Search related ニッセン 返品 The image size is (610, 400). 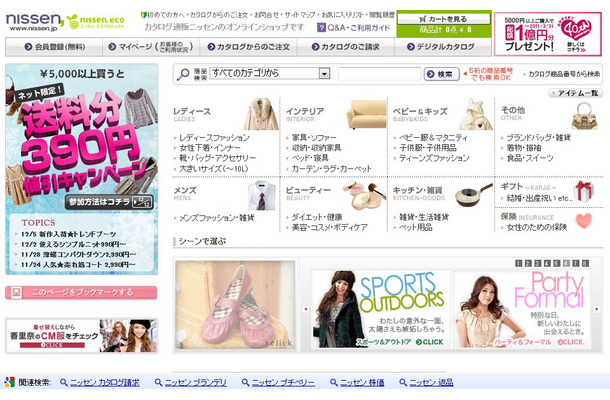tap(431, 382)
